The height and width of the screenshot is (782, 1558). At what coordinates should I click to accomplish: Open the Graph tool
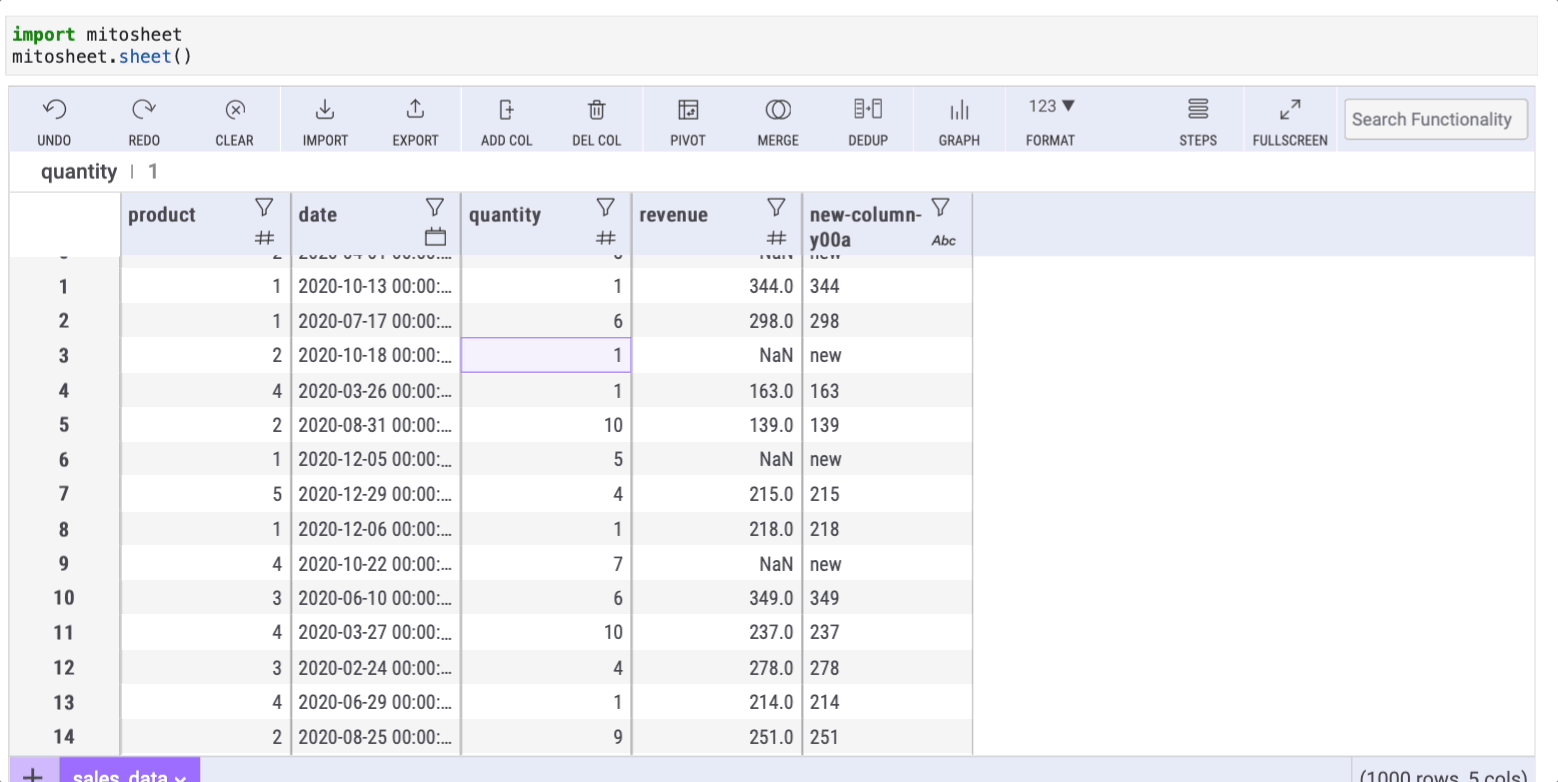(x=959, y=110)
